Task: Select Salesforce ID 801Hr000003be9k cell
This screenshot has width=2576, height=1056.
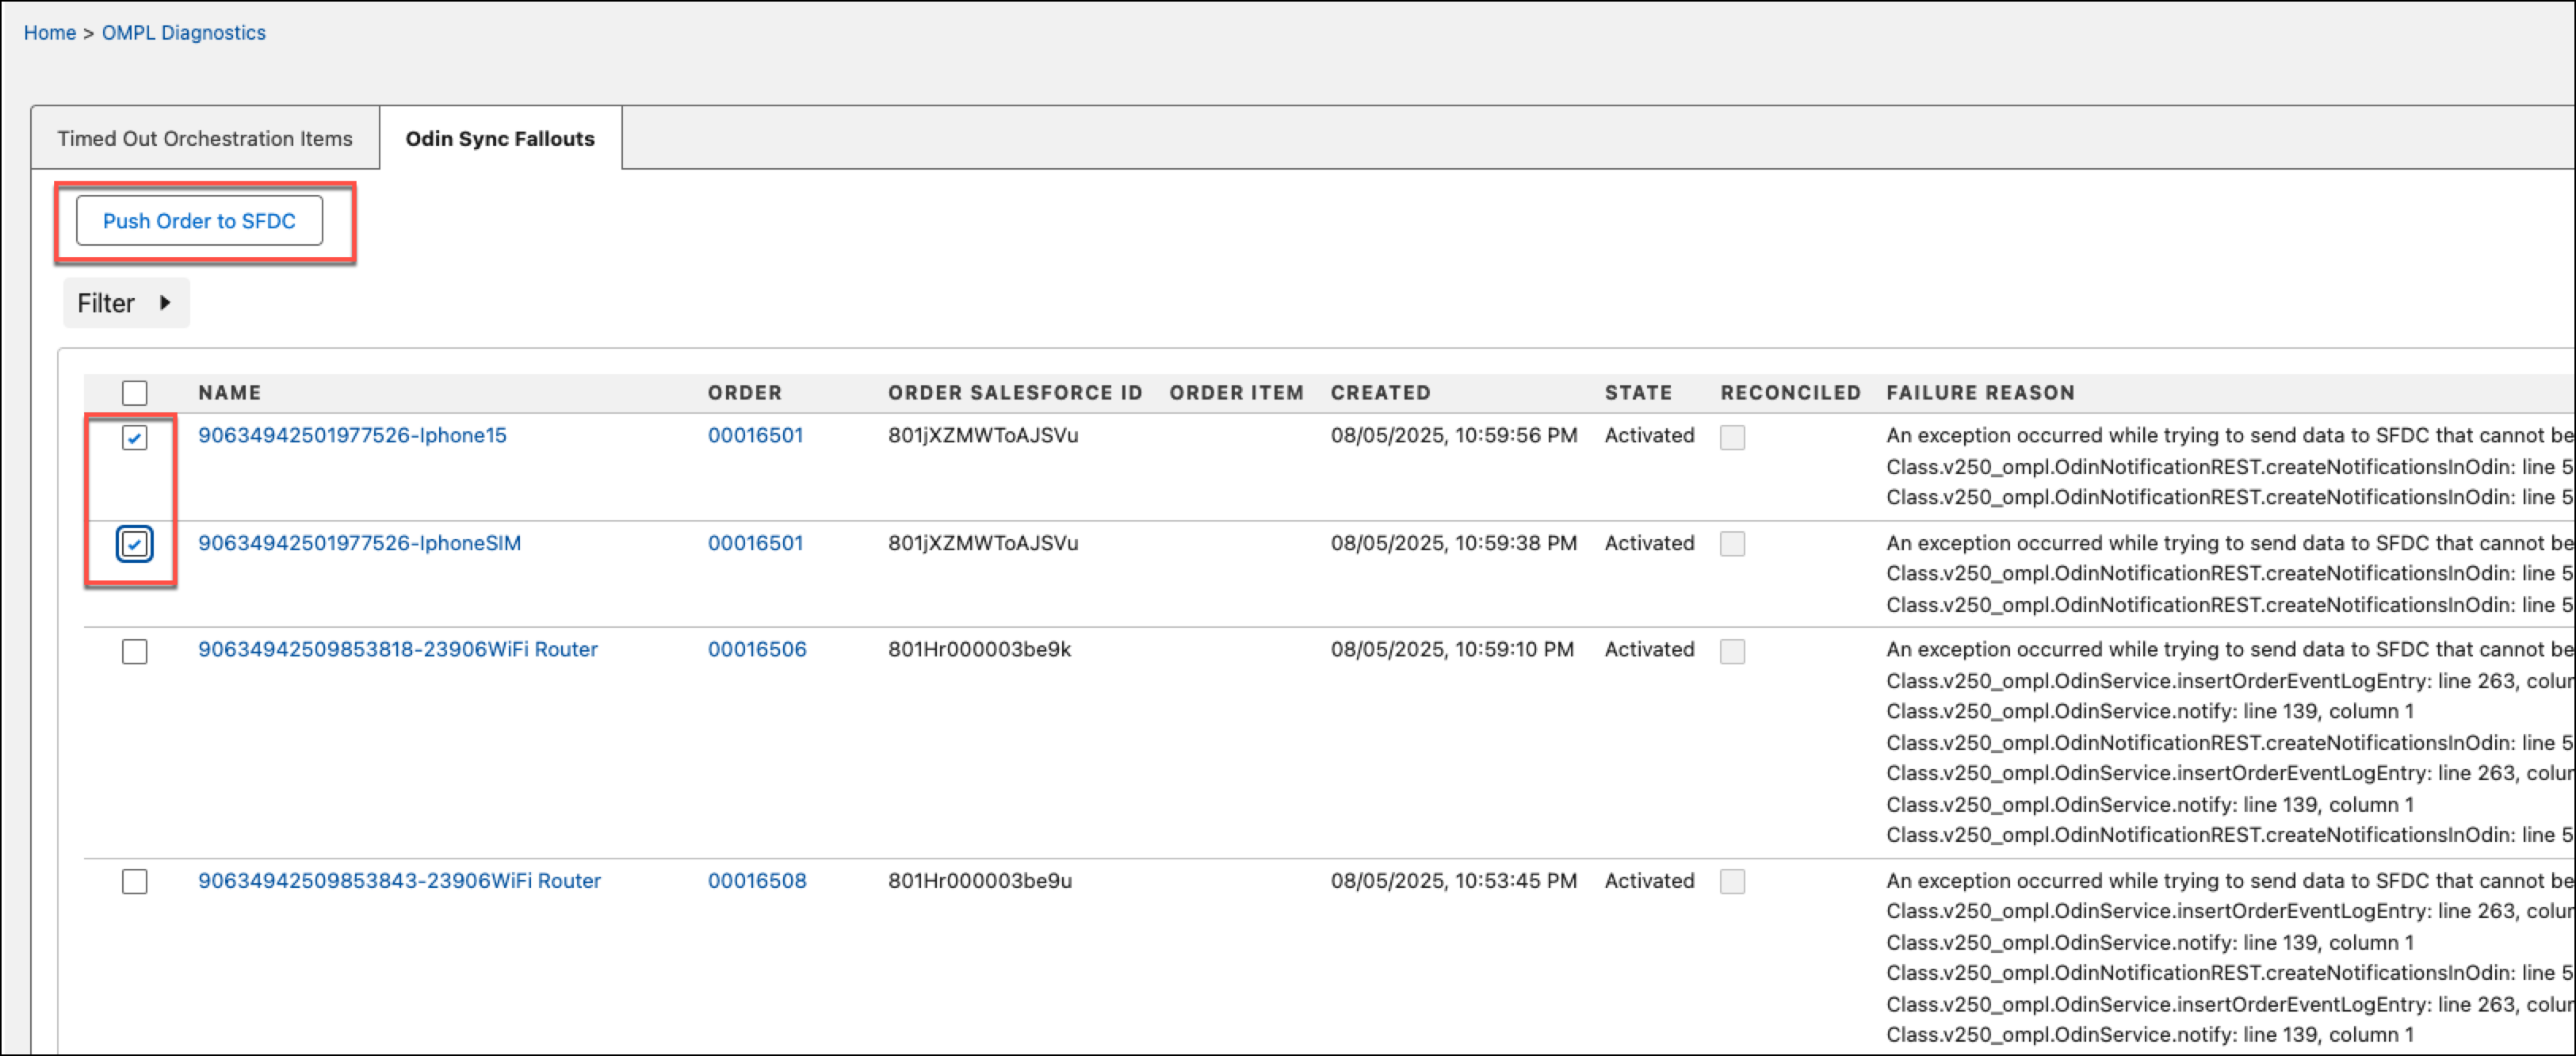Action: (980, 650)
